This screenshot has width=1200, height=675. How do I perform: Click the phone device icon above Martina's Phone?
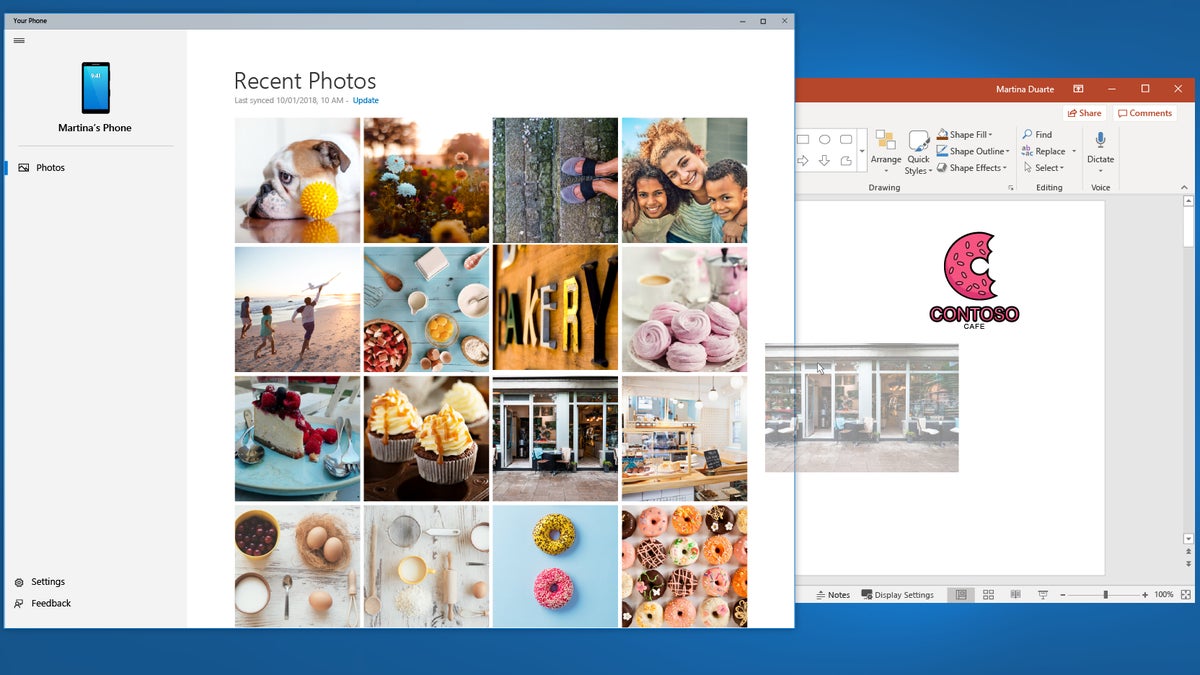96,88
